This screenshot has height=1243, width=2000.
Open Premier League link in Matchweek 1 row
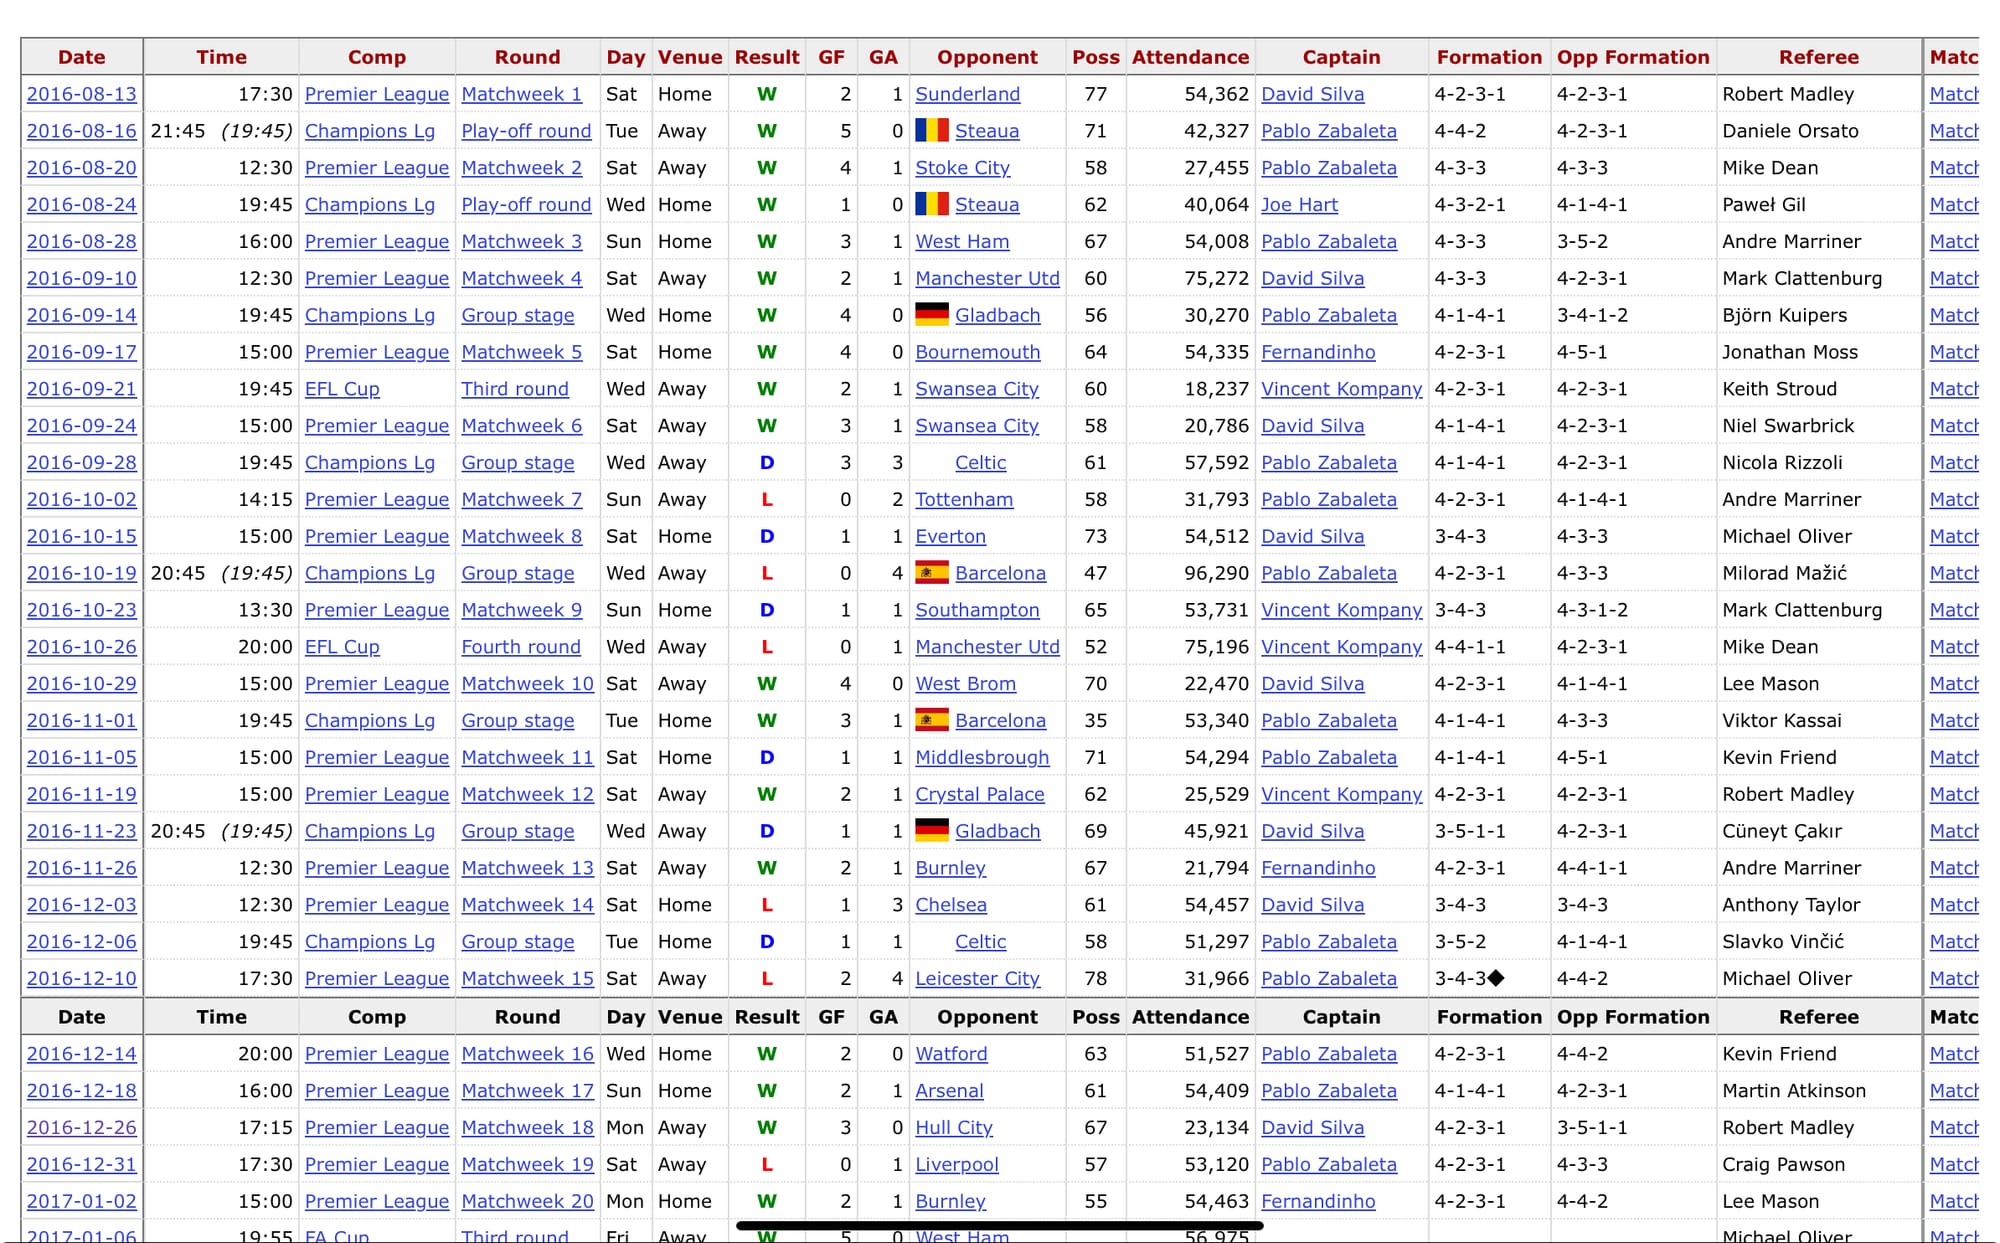(x=377, y=94)
